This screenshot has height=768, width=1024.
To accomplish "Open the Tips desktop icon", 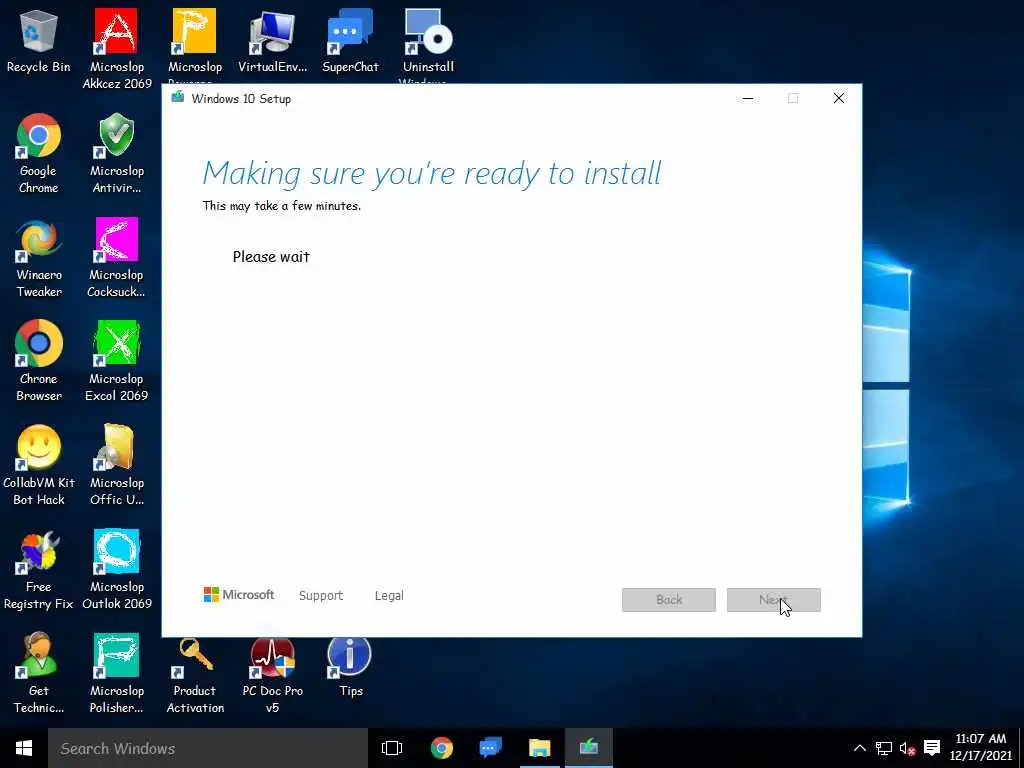I will click(350, 666).
